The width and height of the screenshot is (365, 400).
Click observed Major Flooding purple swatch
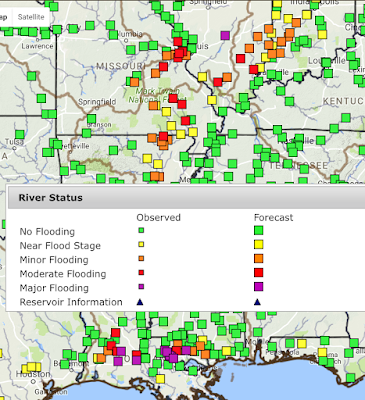pyautogui.click(x=141, y=286)
